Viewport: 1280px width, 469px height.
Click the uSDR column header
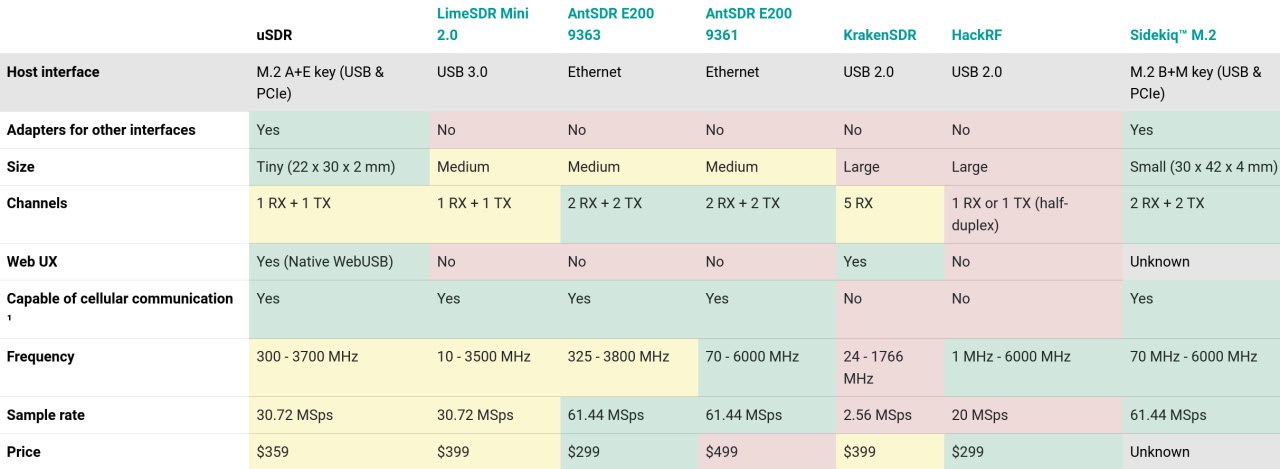tap(275, 35)
